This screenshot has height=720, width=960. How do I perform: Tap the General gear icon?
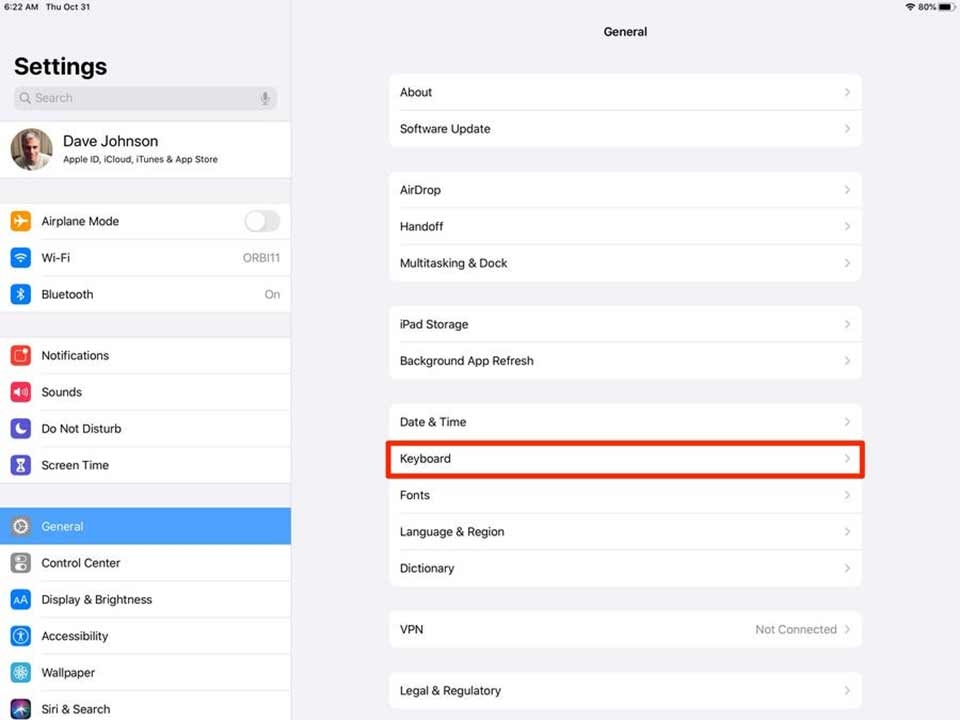tap(21, 526)
